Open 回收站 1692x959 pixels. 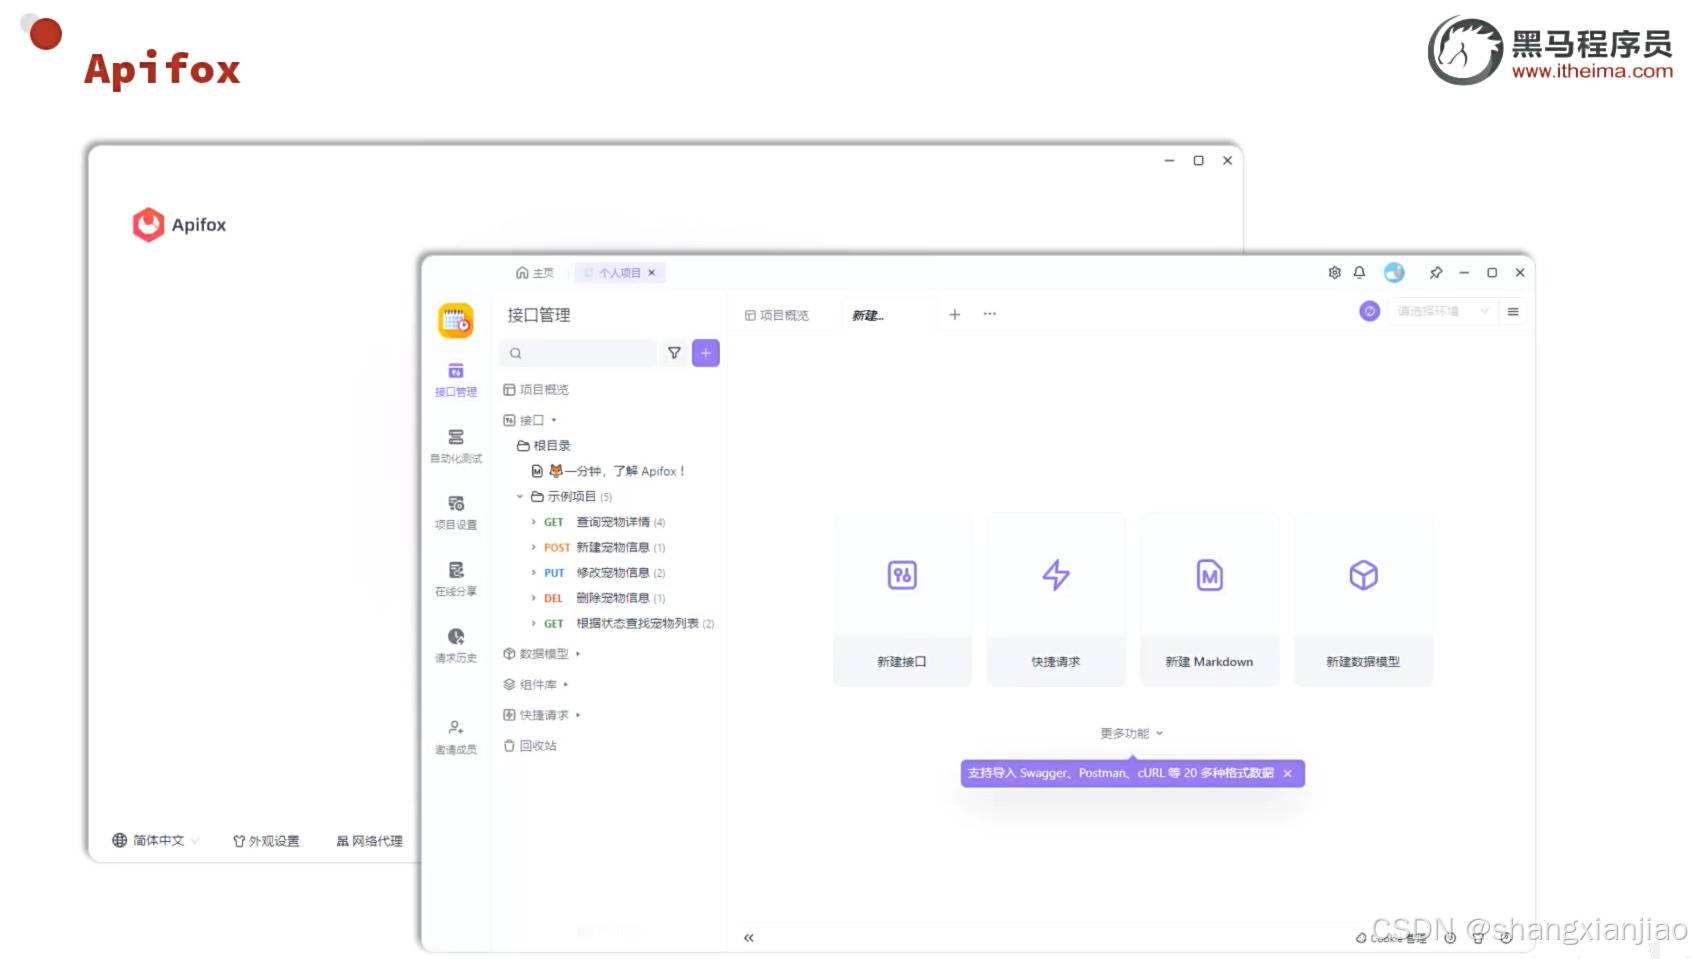pyautogui.click(x=530, y=746)
